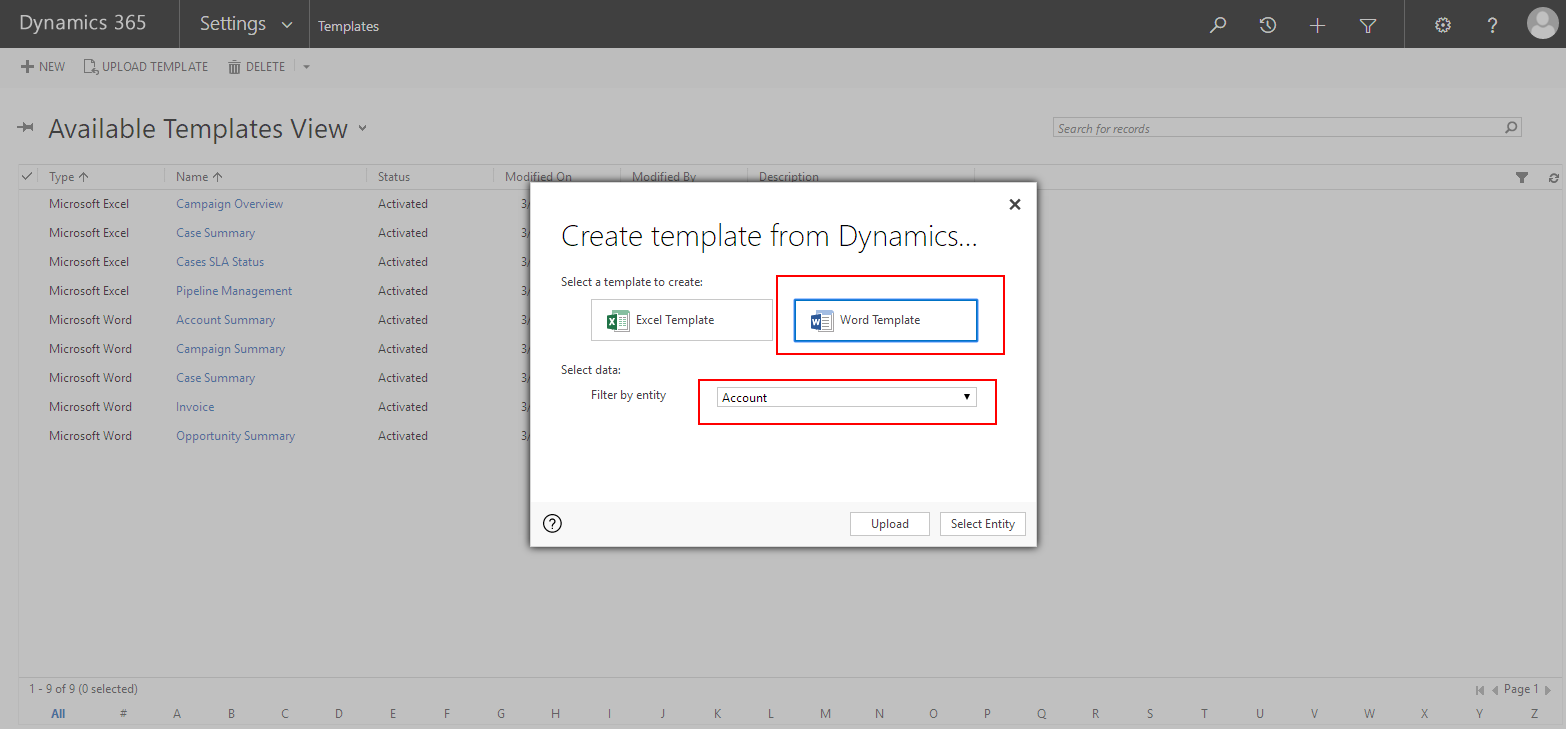Filter records by letter Z
1566x729 pixels.
(1534, 714)
